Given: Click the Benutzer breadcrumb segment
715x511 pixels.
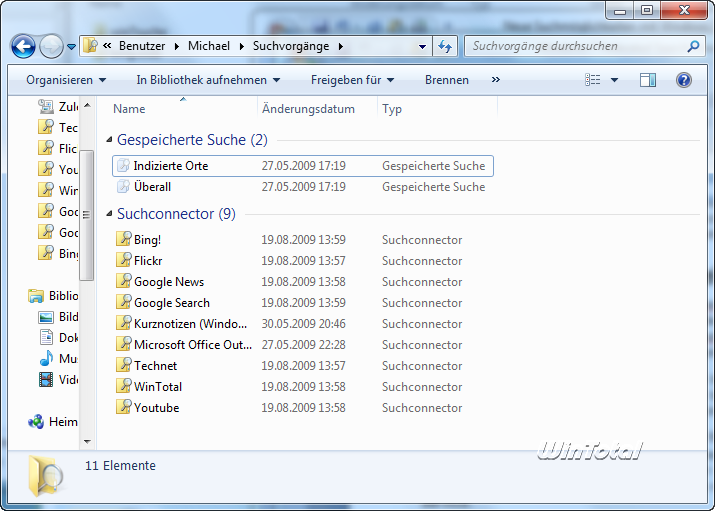Looking at the screenshot, I should click(142, 46).
